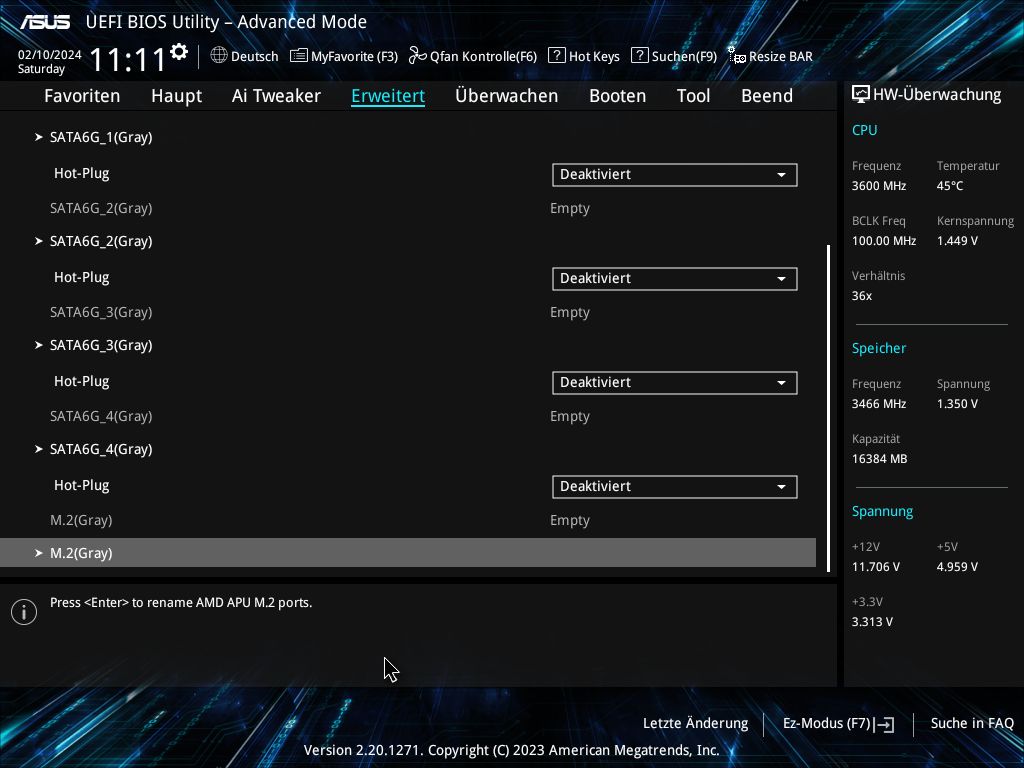Switch to the Überwachen tab

[x=507, y=96]
